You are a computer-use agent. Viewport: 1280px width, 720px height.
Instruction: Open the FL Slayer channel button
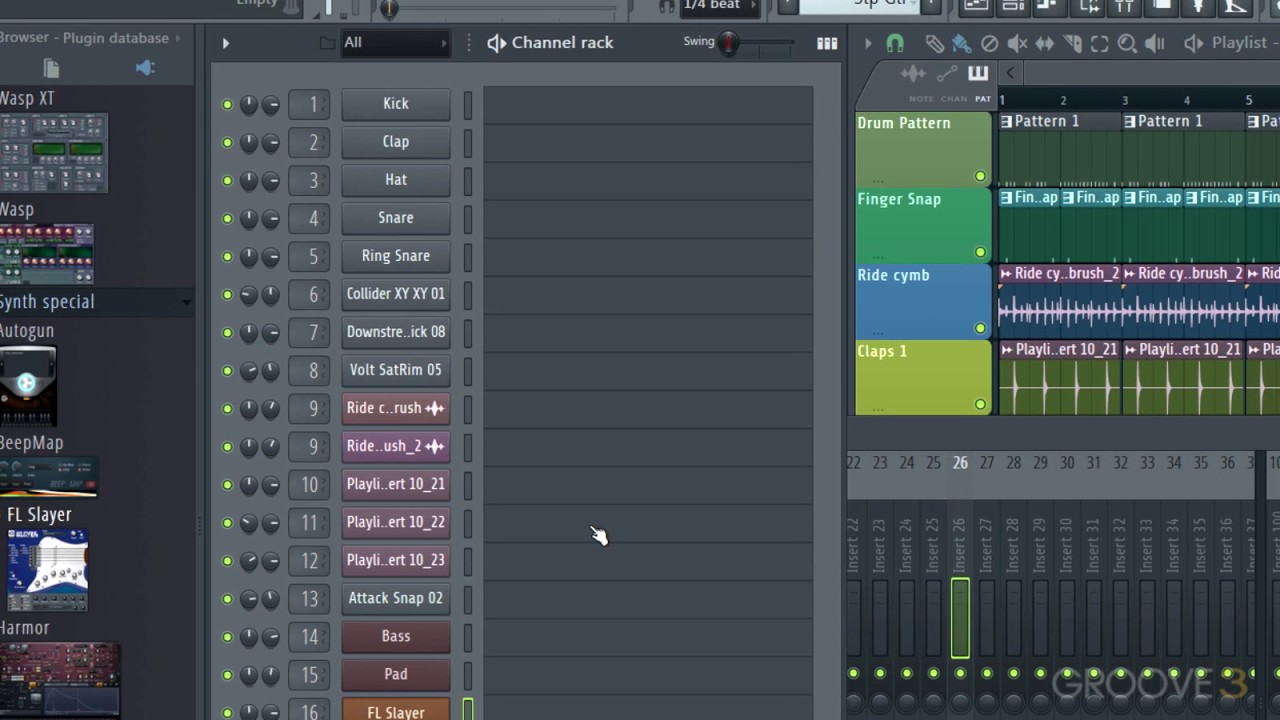click(396, 710)
